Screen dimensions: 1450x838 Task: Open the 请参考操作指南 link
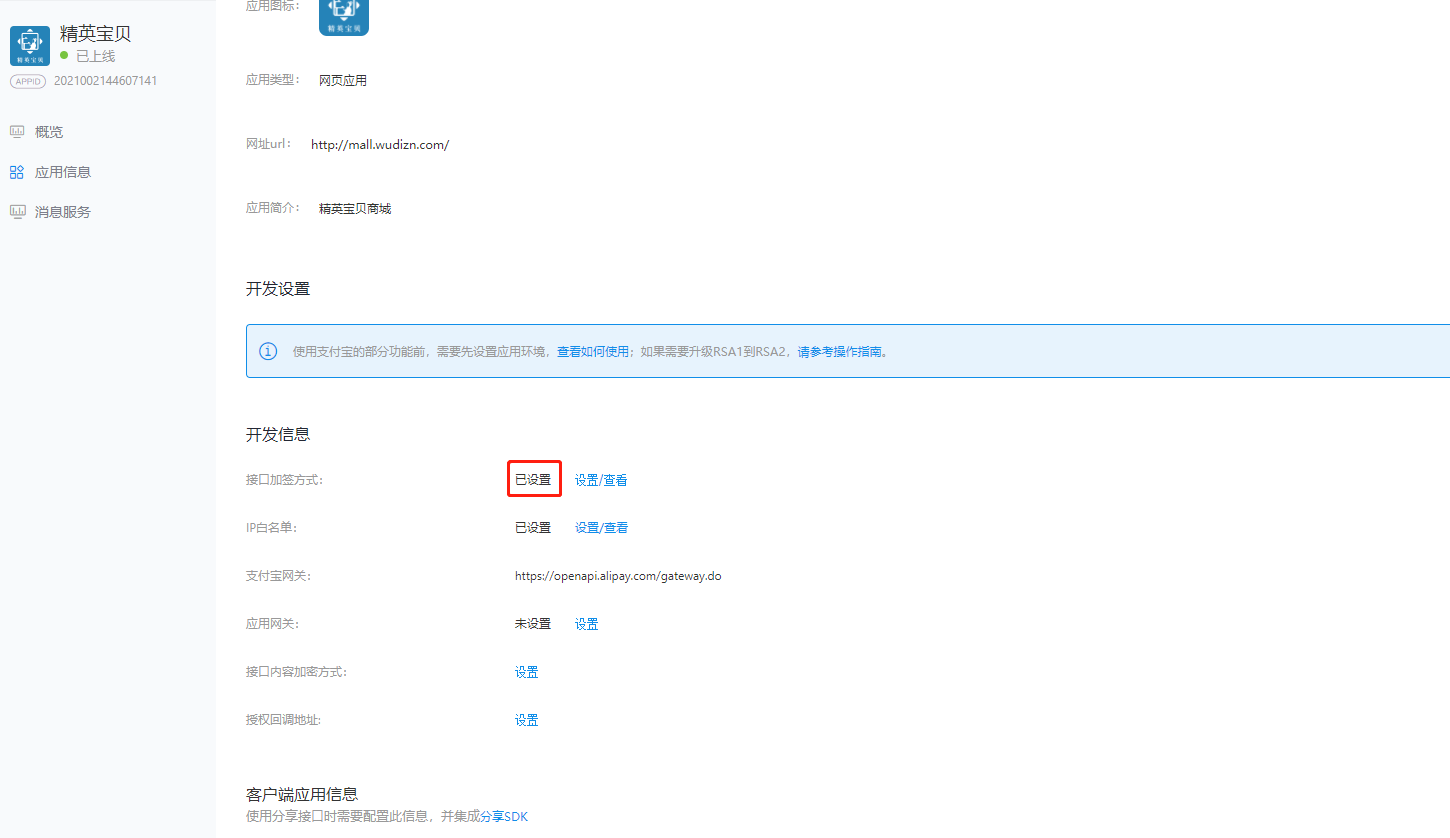pos(839,352)
